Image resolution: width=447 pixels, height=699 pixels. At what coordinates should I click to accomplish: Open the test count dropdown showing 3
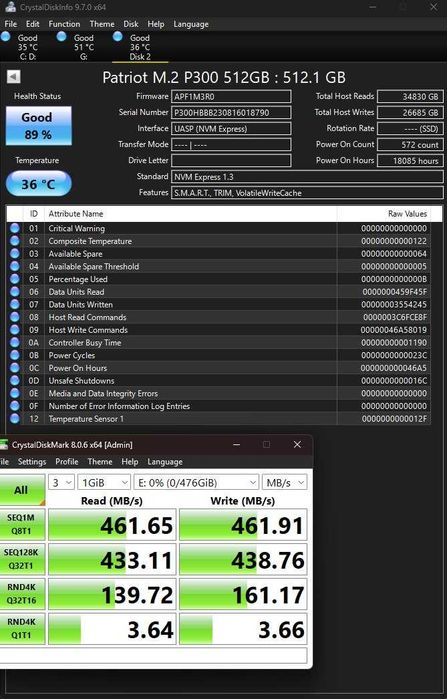(61, 482)
